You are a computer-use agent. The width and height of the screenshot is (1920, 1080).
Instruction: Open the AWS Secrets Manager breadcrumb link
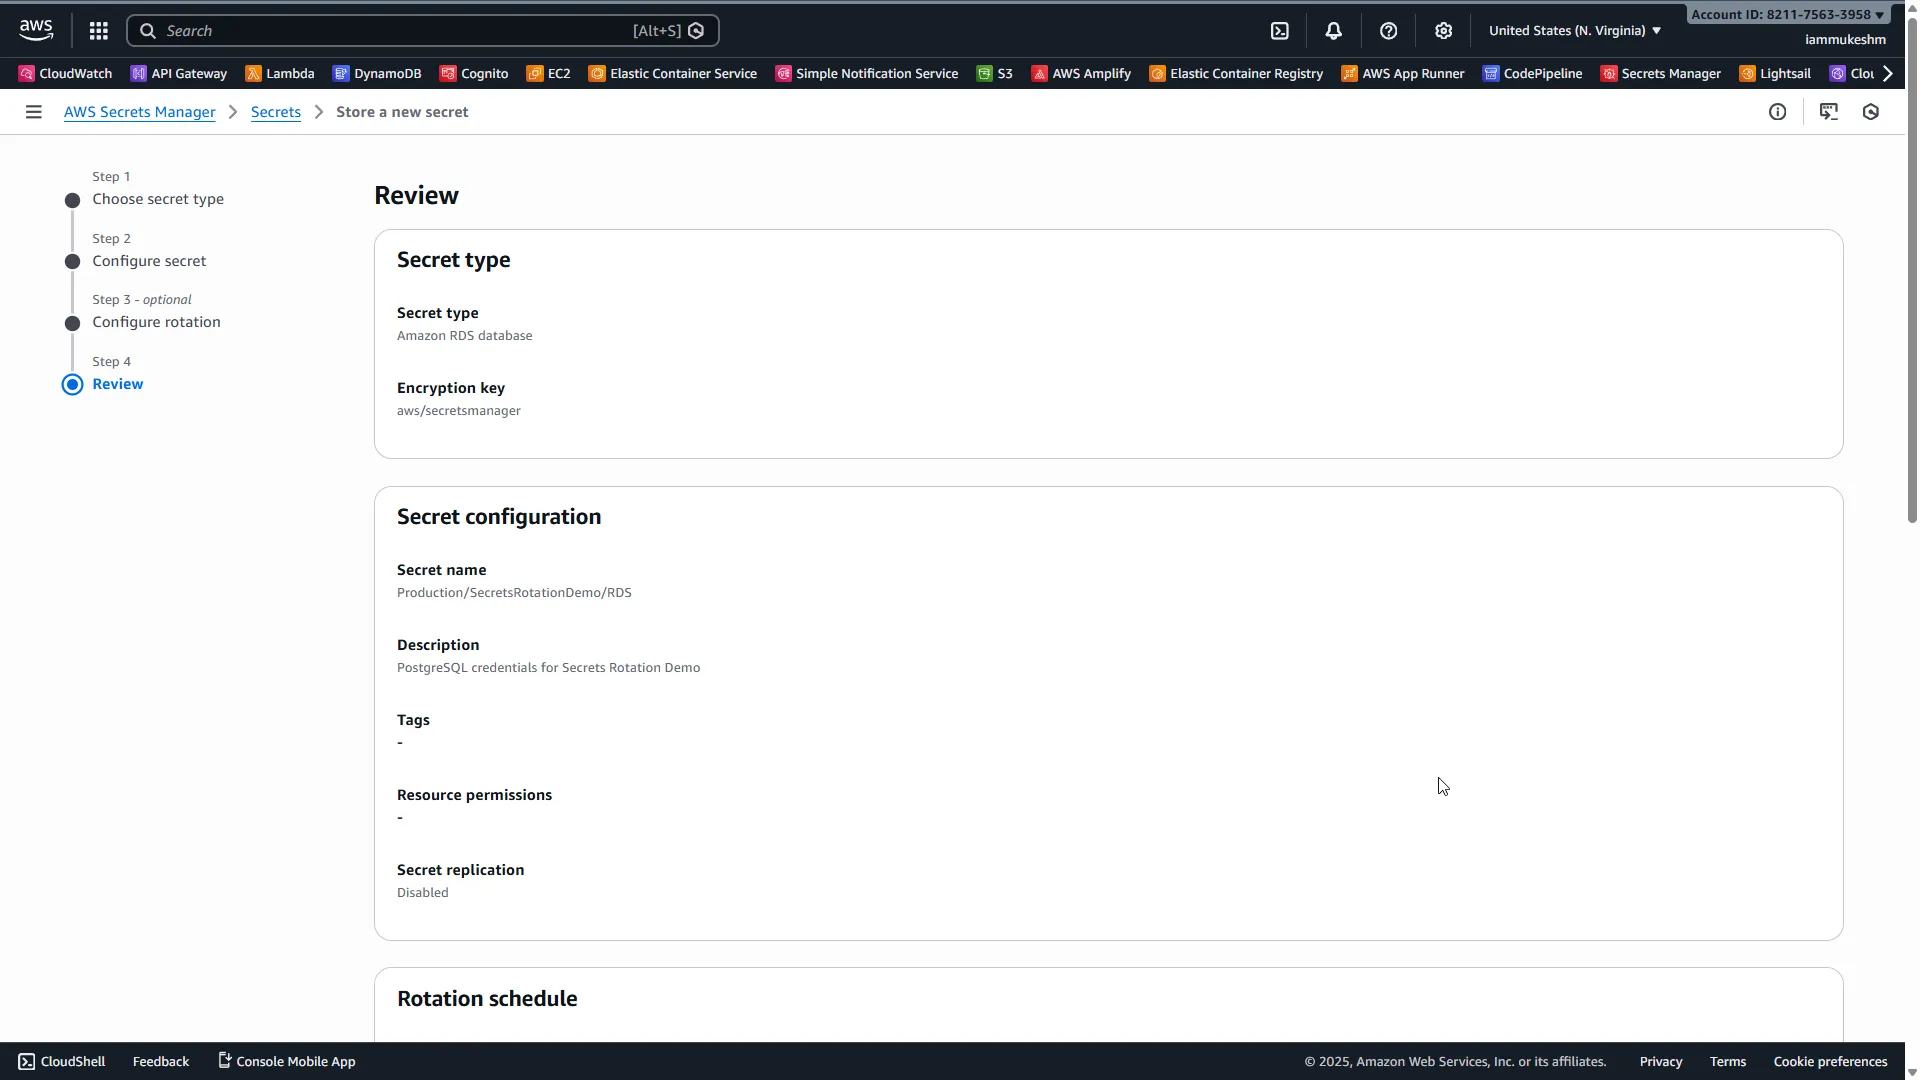point(140,112)
